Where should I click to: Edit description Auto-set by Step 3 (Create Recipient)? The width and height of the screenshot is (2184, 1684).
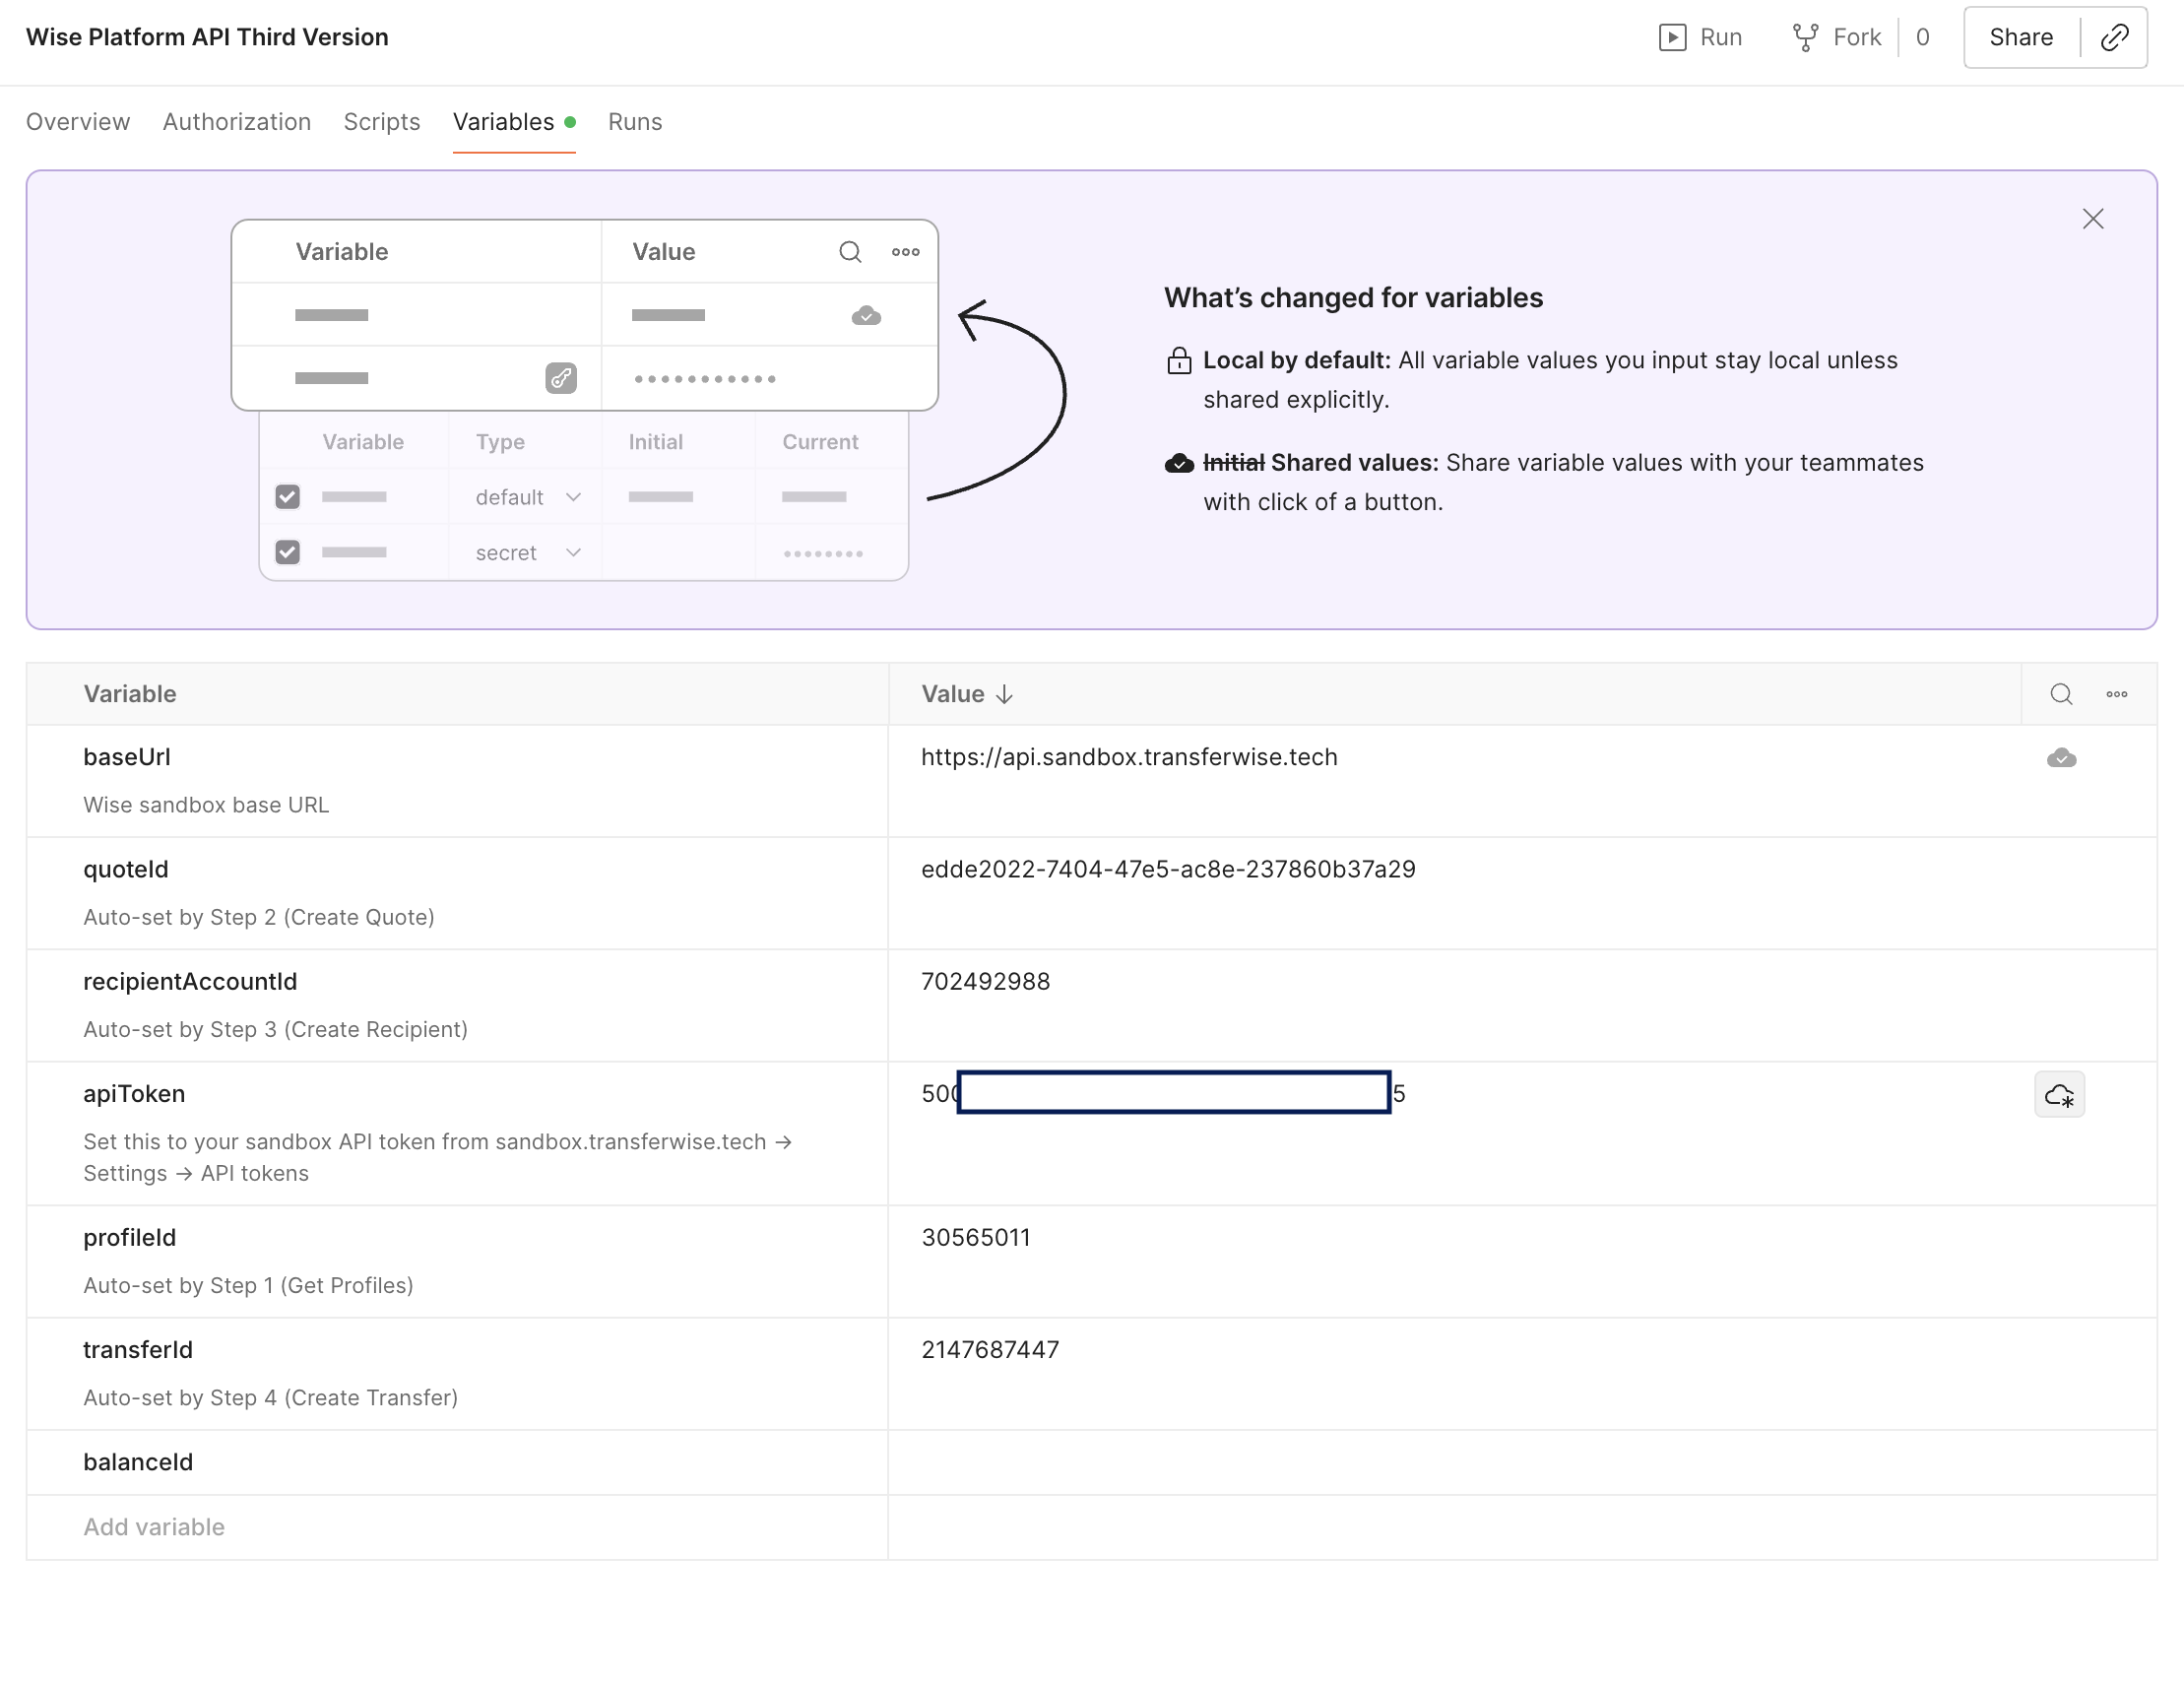click(x=276, y=1029)
